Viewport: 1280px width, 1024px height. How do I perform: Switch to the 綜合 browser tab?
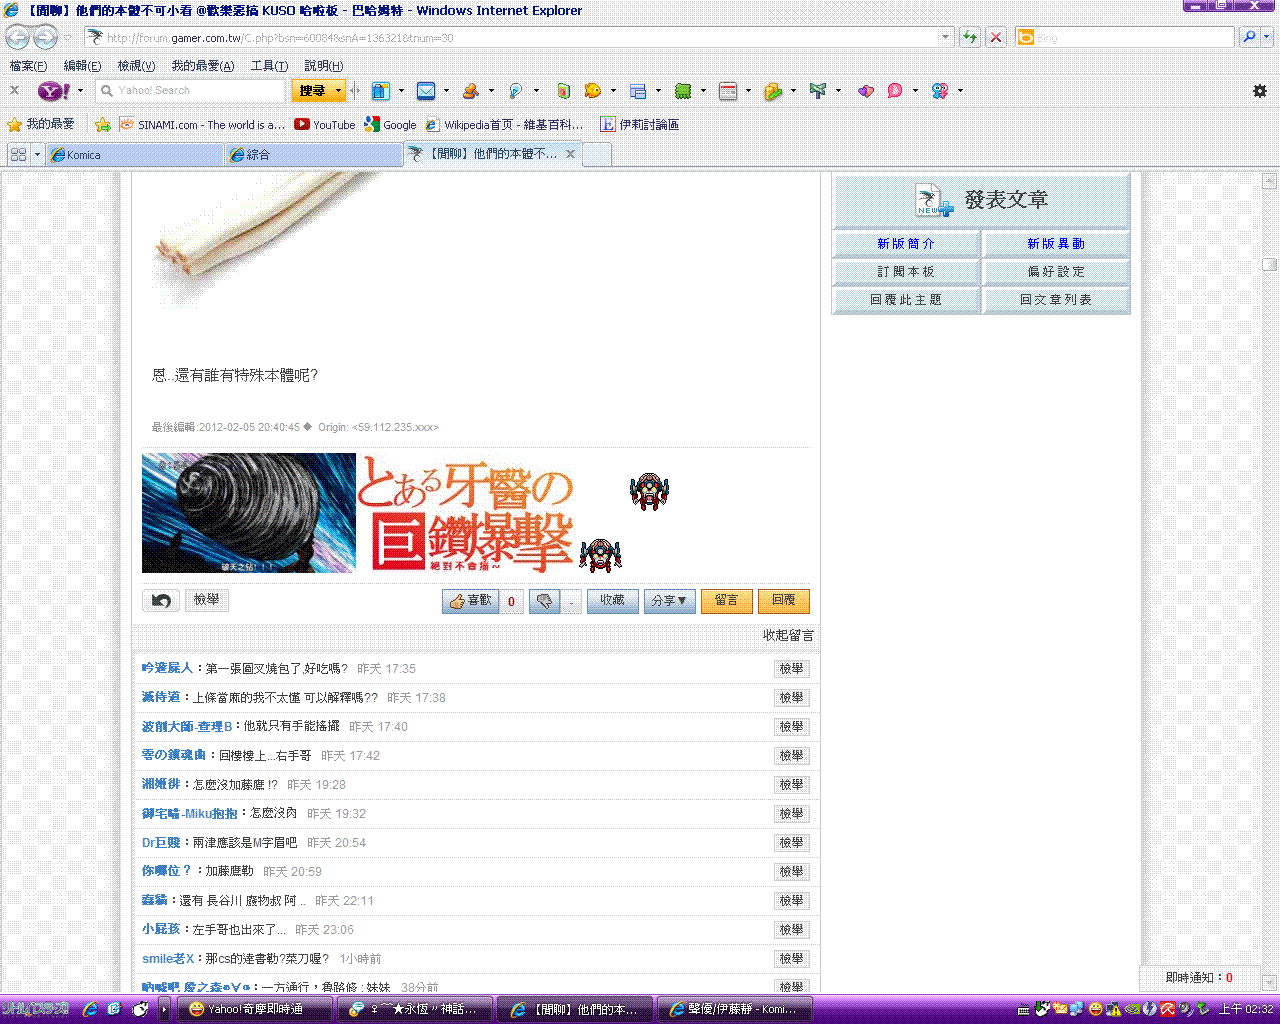[x=313, y=155]
